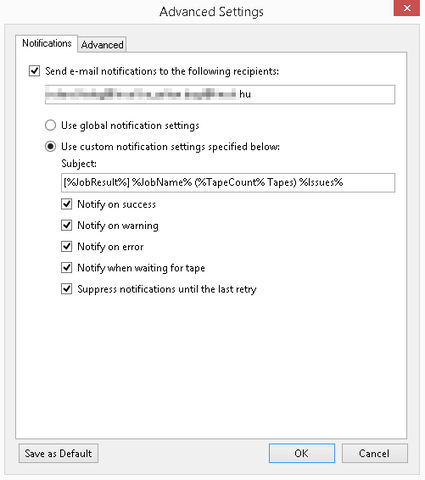Select Use custom notification settings radio button
This screenshot has height=480, width=425.
(x=50, y=146)
